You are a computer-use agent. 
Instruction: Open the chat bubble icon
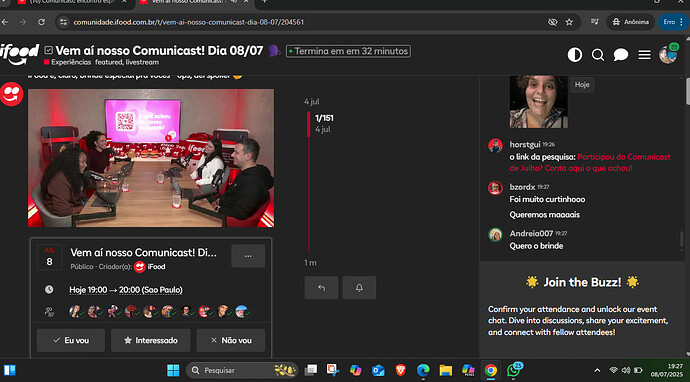point(621,55)
